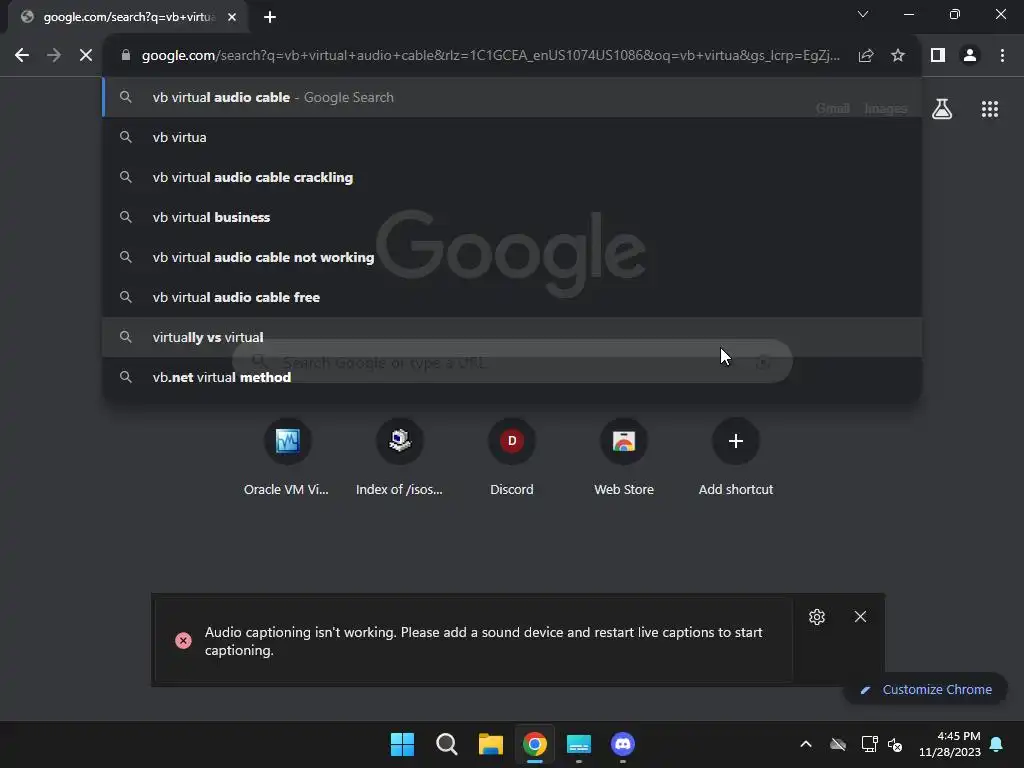Open muted volume tray icon
This screenshot has width=1024, height=768.
click(x=895, y=744)
